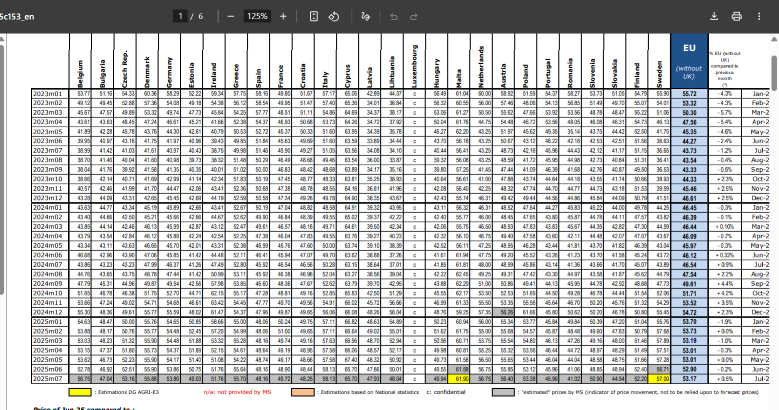Click the Luxembourg column header

[415, 66]
